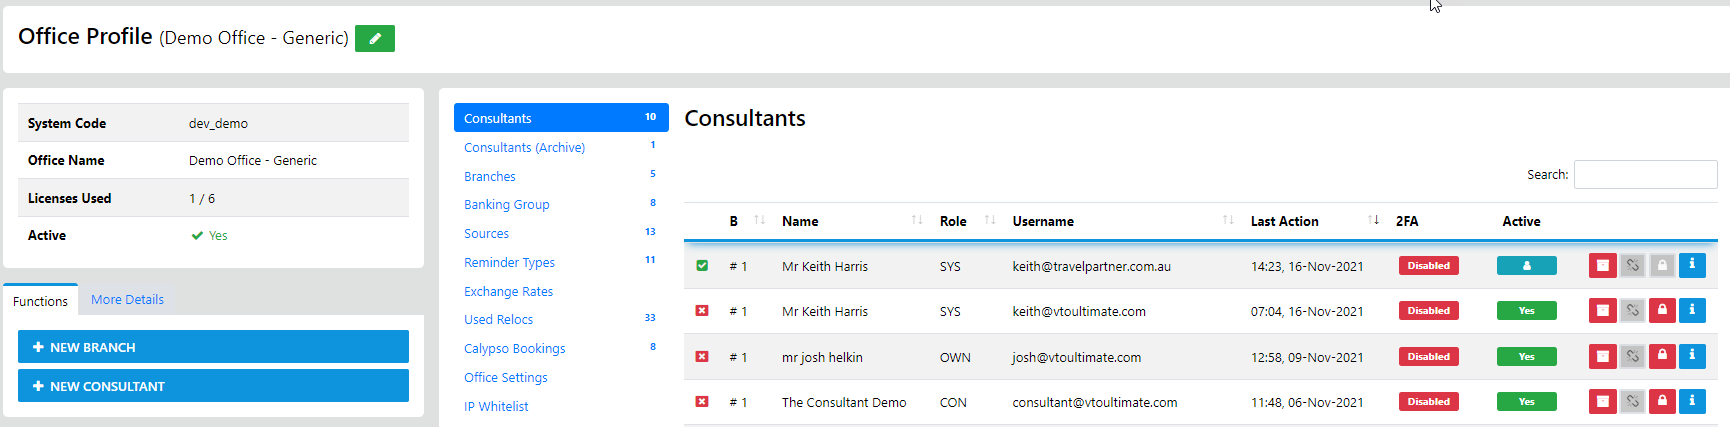Toggle red X status for mr josh helkin
This screenshot has width=1730, height=427.
tap(702, 357)
